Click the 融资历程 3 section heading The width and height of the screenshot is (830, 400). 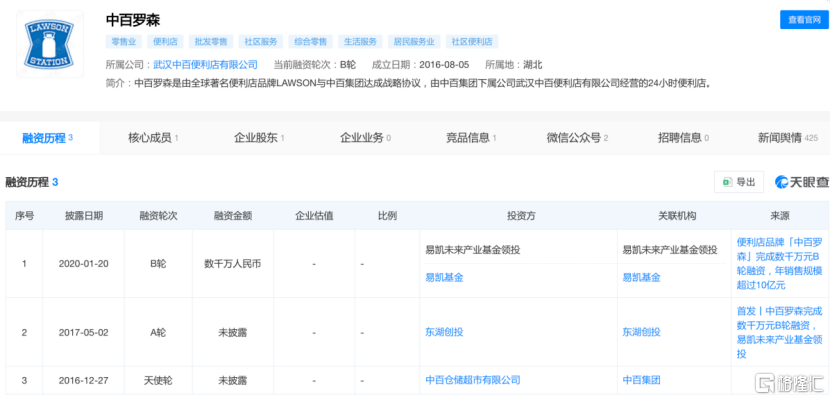pos(32,183)
